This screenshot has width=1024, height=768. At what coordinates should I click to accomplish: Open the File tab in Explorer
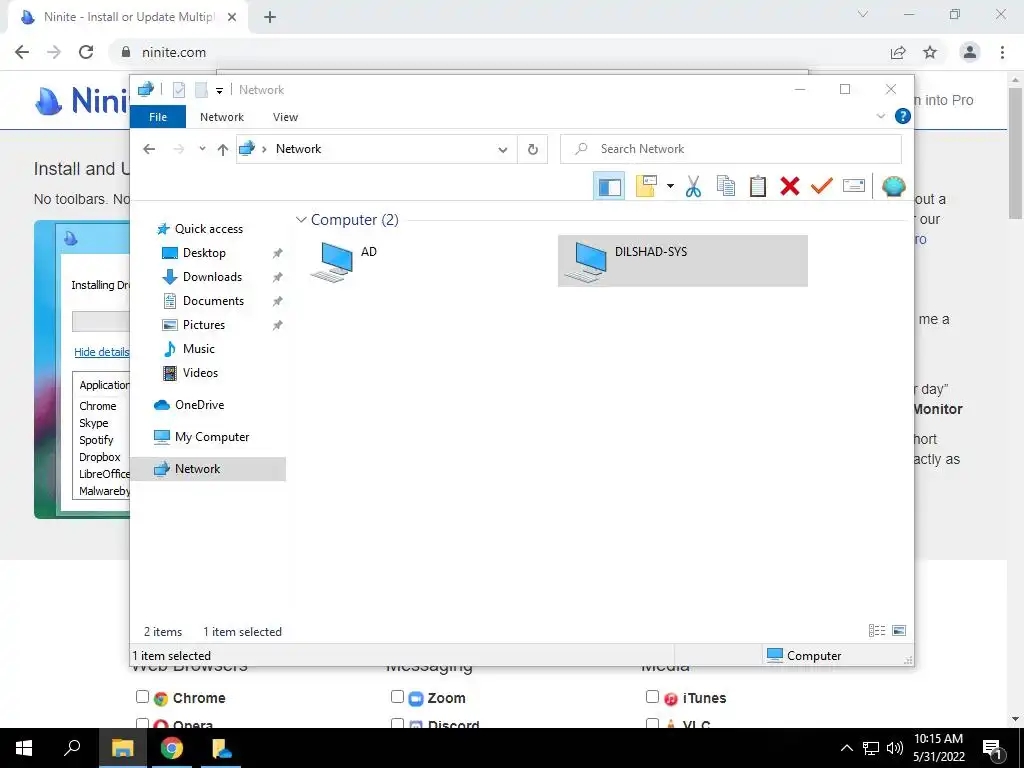pos(158,117)
